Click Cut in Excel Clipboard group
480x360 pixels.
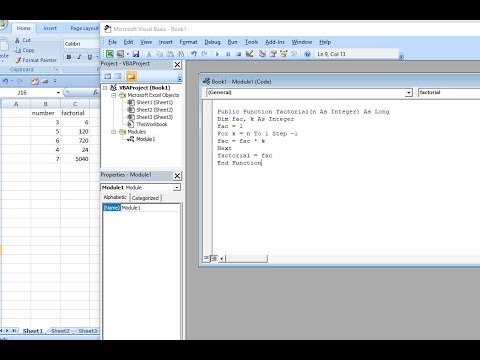tap(23, 40)
